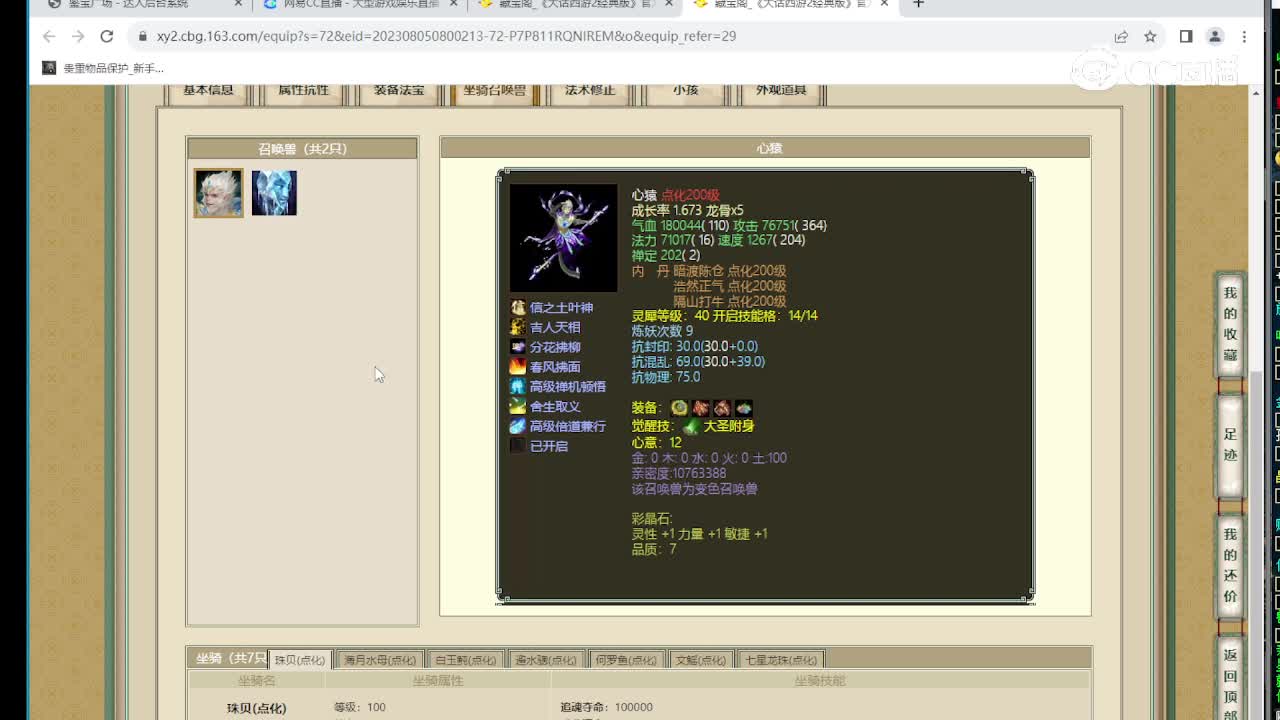Click the second equipment icon after 装备

tap(701, 408)
